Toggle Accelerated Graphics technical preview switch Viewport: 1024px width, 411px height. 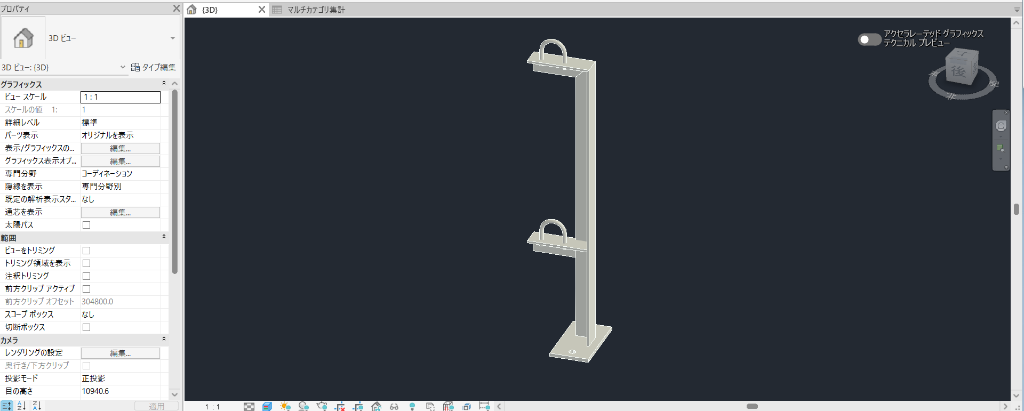(x=869, y=39)
